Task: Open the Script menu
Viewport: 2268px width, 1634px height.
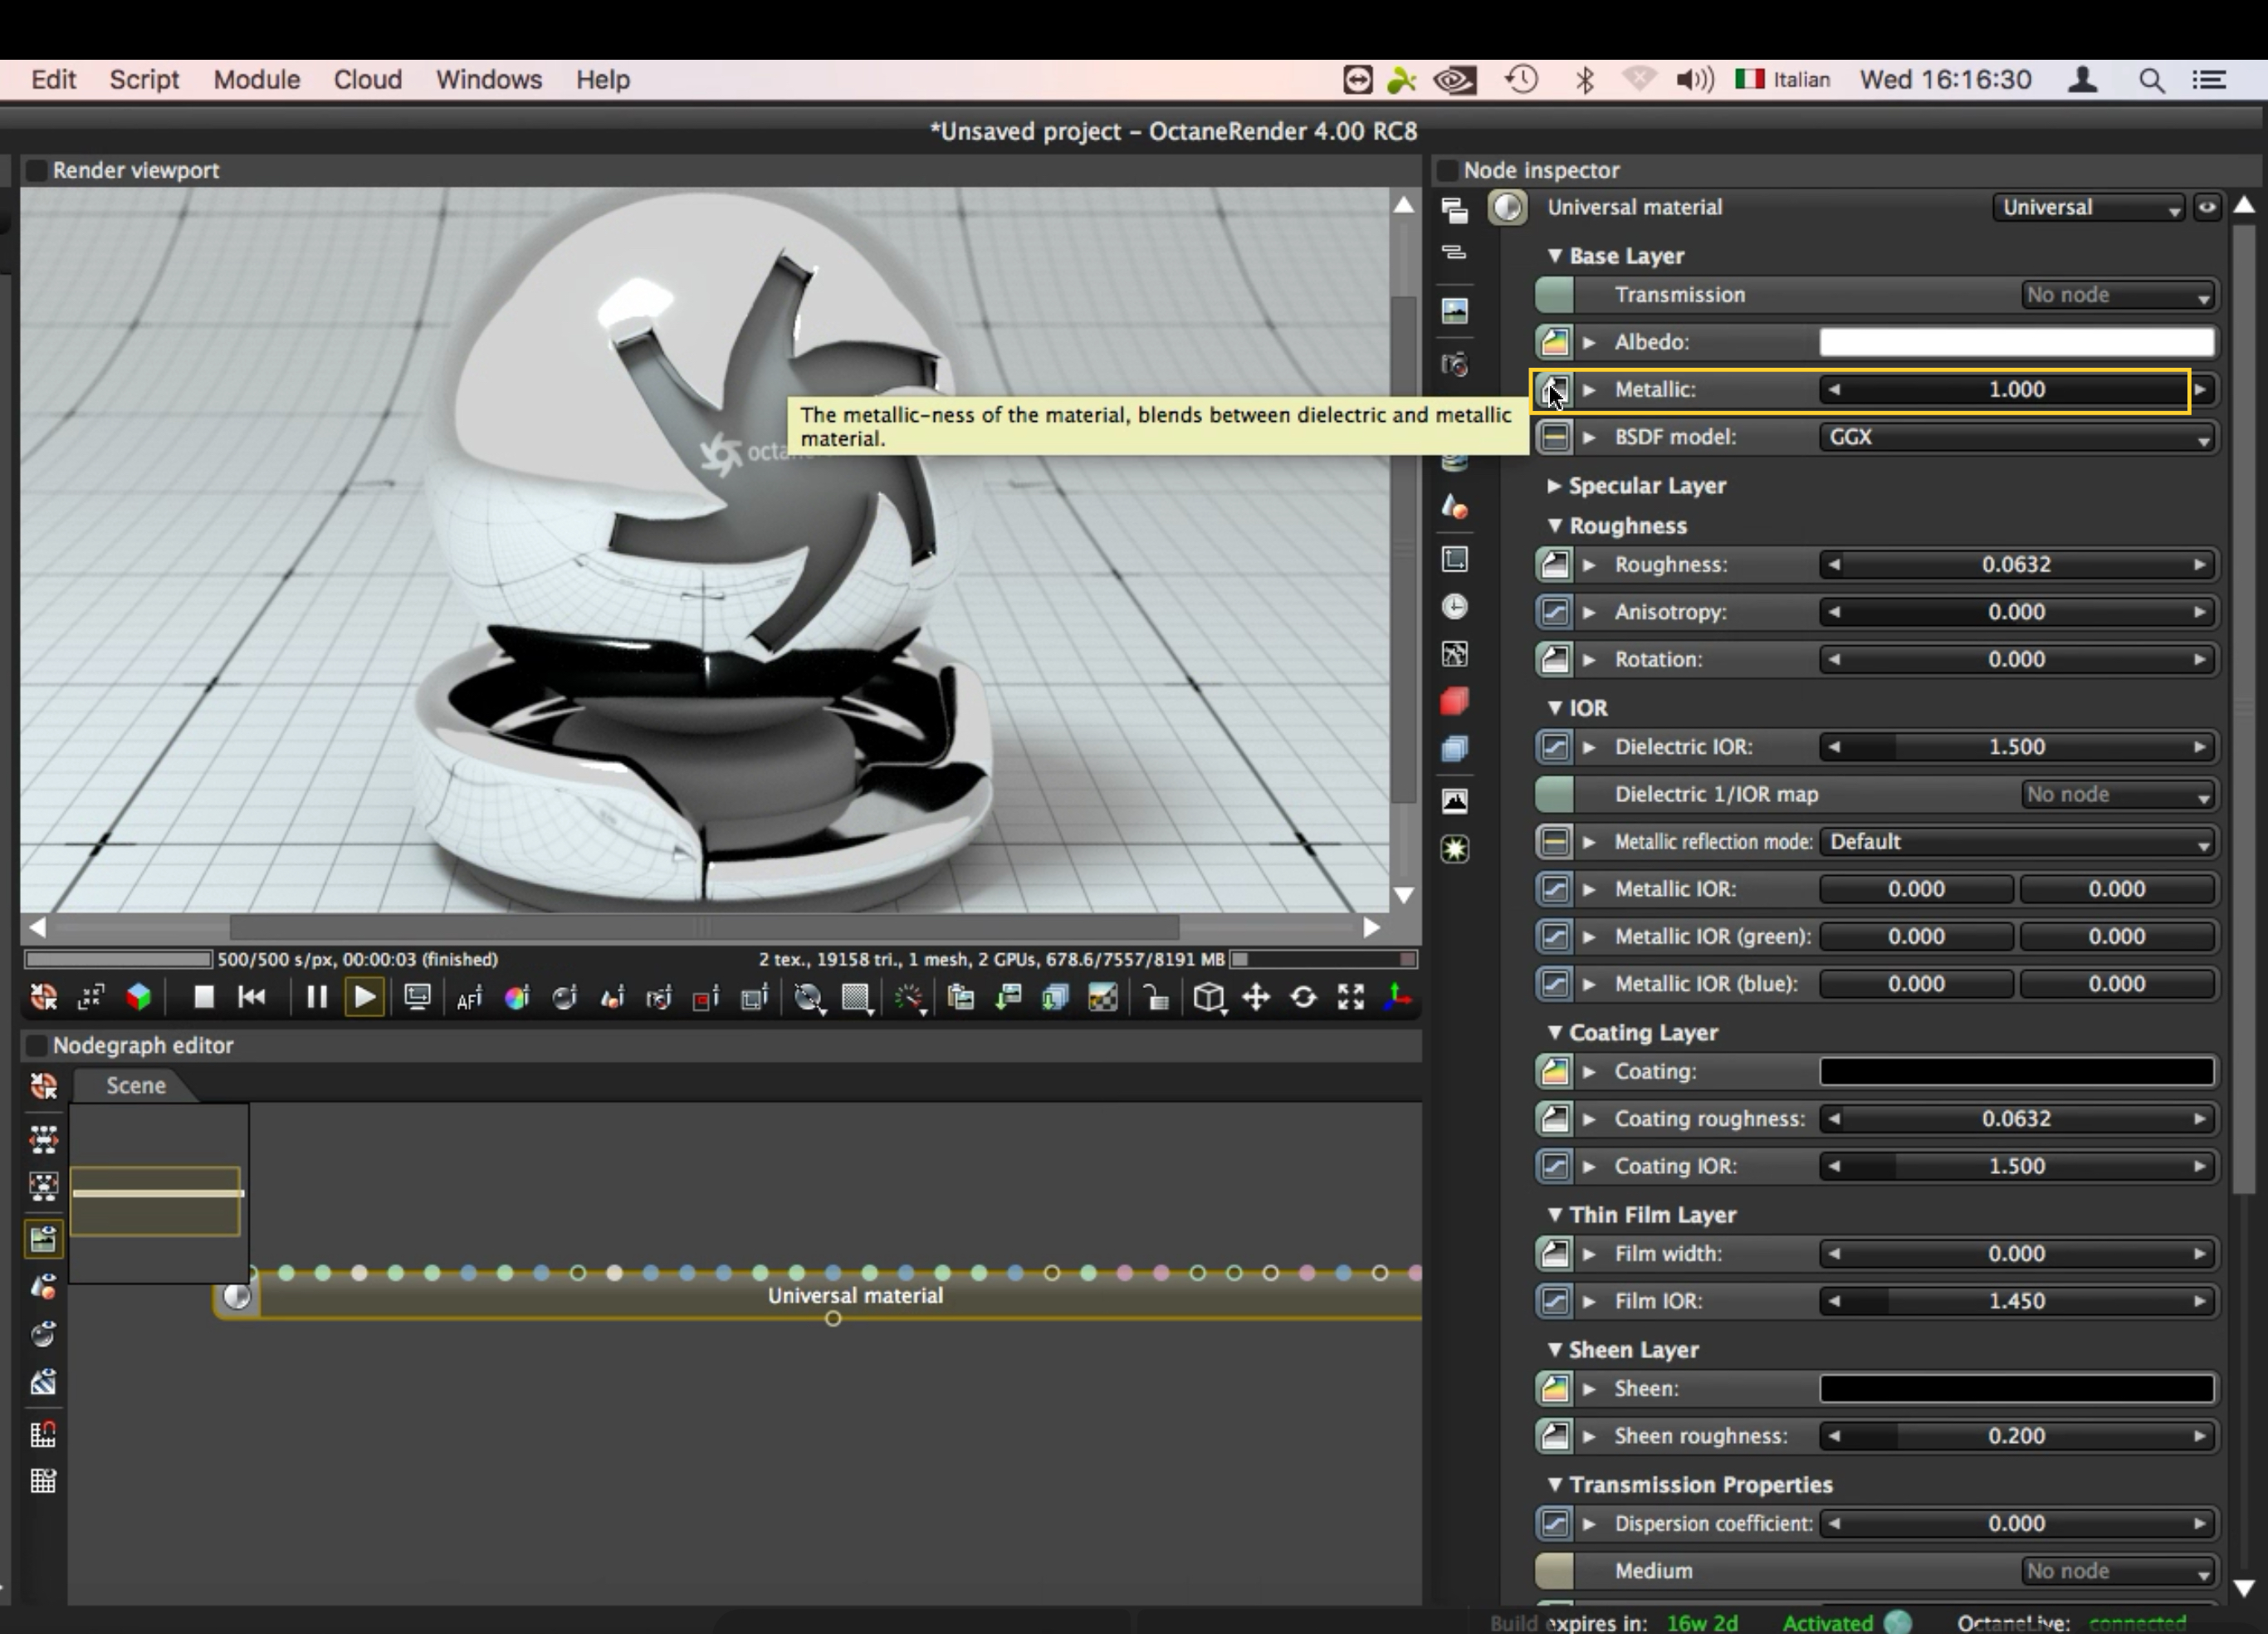Action: pyautogui.click(x=144, y=80)
